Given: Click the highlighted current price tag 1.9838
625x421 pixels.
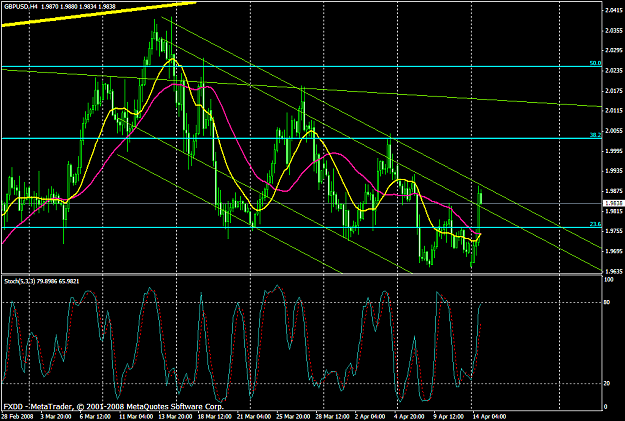Looking at the screenshot, I should click(x=613, y=203).
